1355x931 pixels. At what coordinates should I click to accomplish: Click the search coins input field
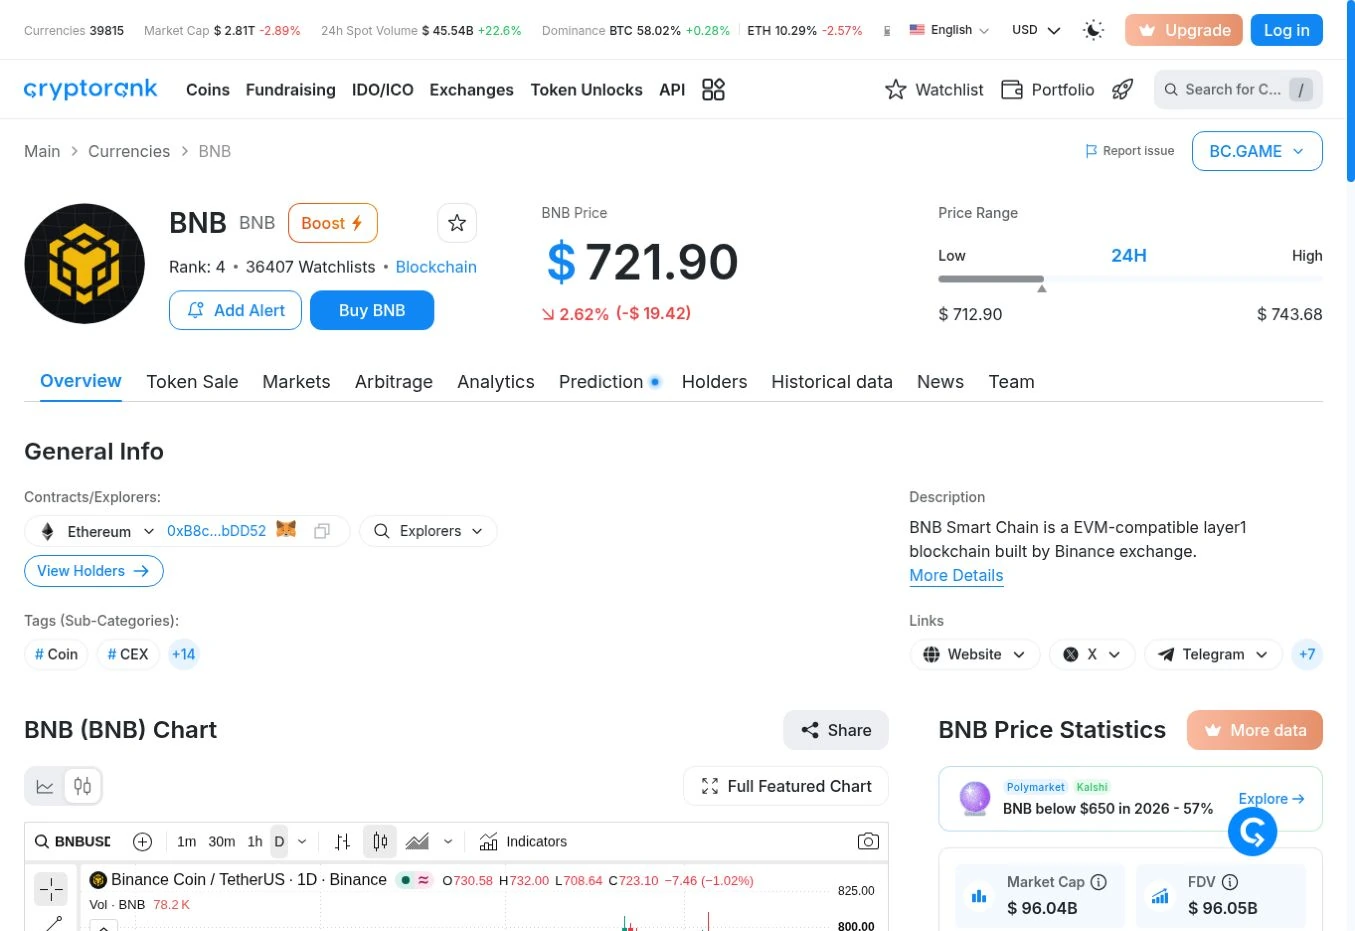coord(1238,90)
